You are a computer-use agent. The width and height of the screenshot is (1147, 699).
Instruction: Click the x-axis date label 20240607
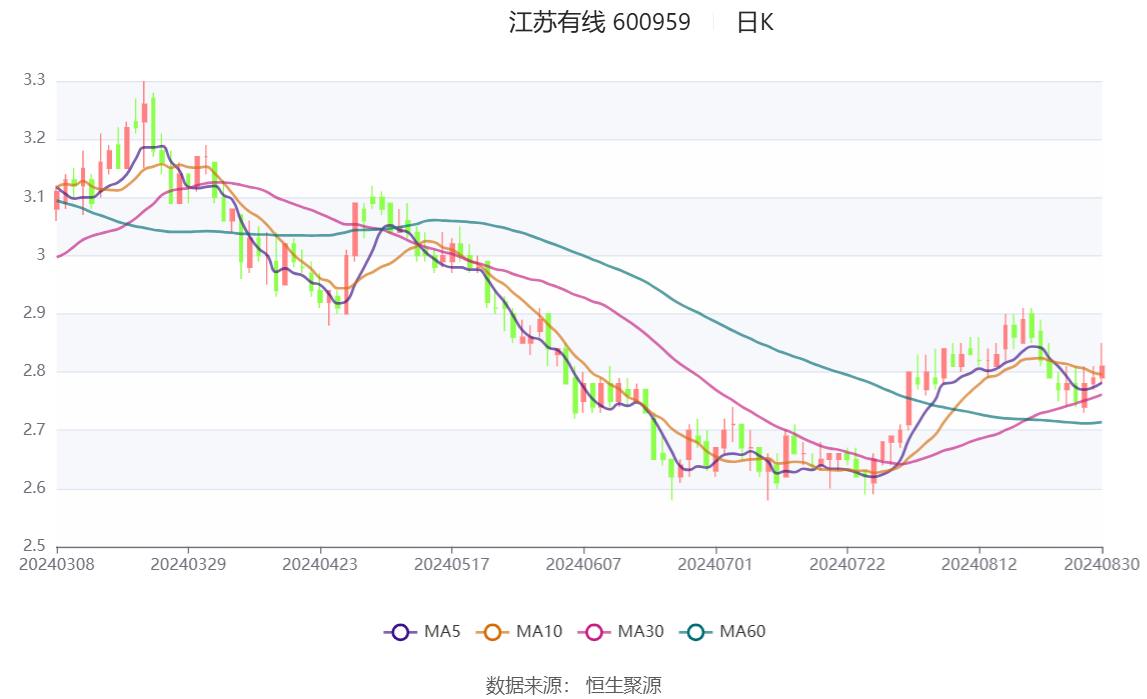pyautogui.click(x=583, y=564)
